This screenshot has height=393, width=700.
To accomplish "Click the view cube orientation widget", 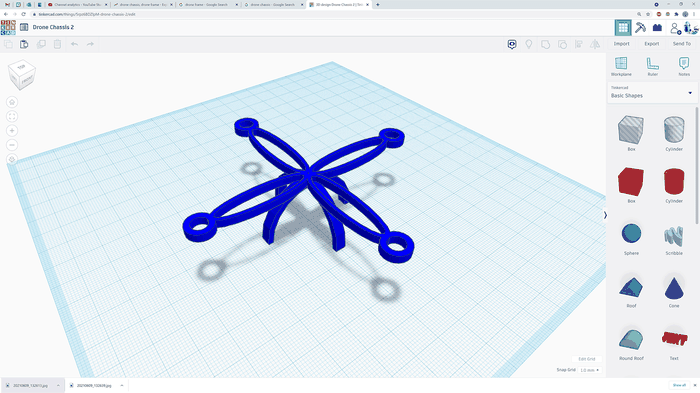I will (21, 75).
